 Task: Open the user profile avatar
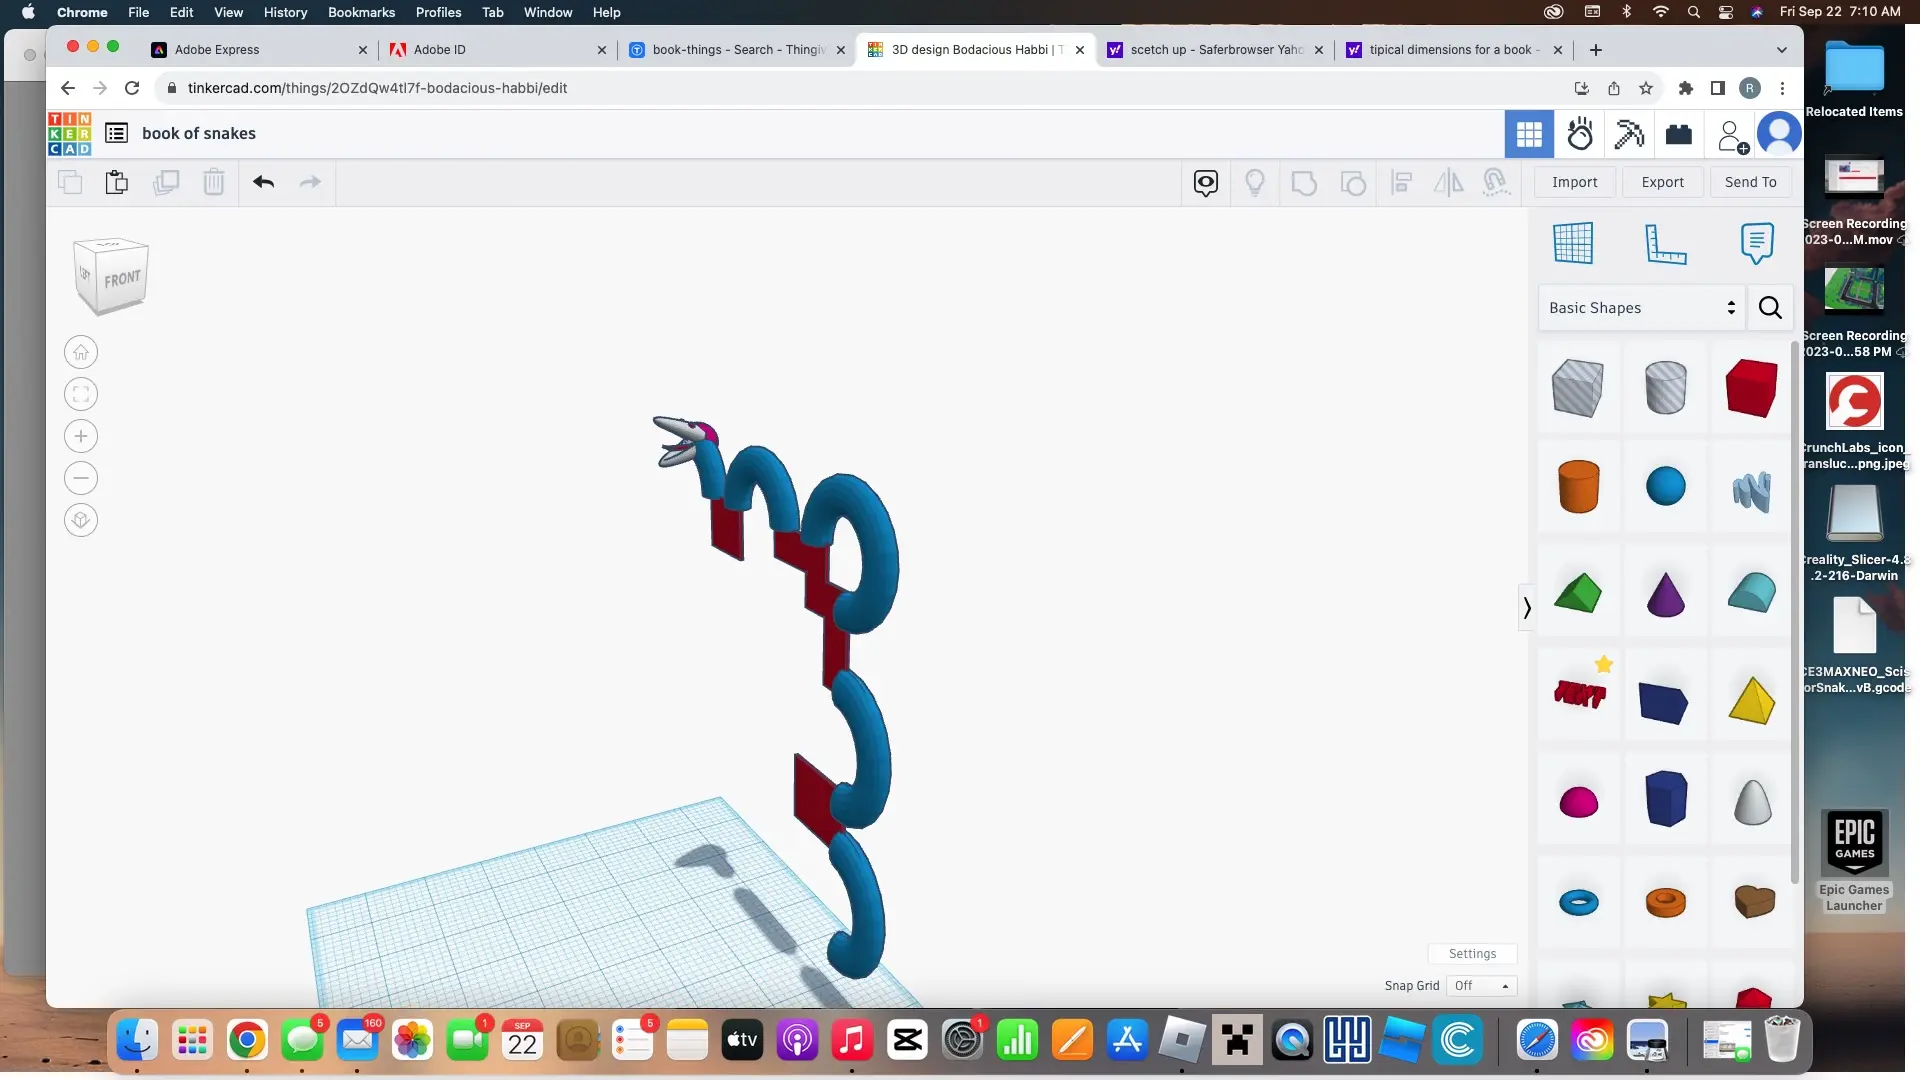1779,134
